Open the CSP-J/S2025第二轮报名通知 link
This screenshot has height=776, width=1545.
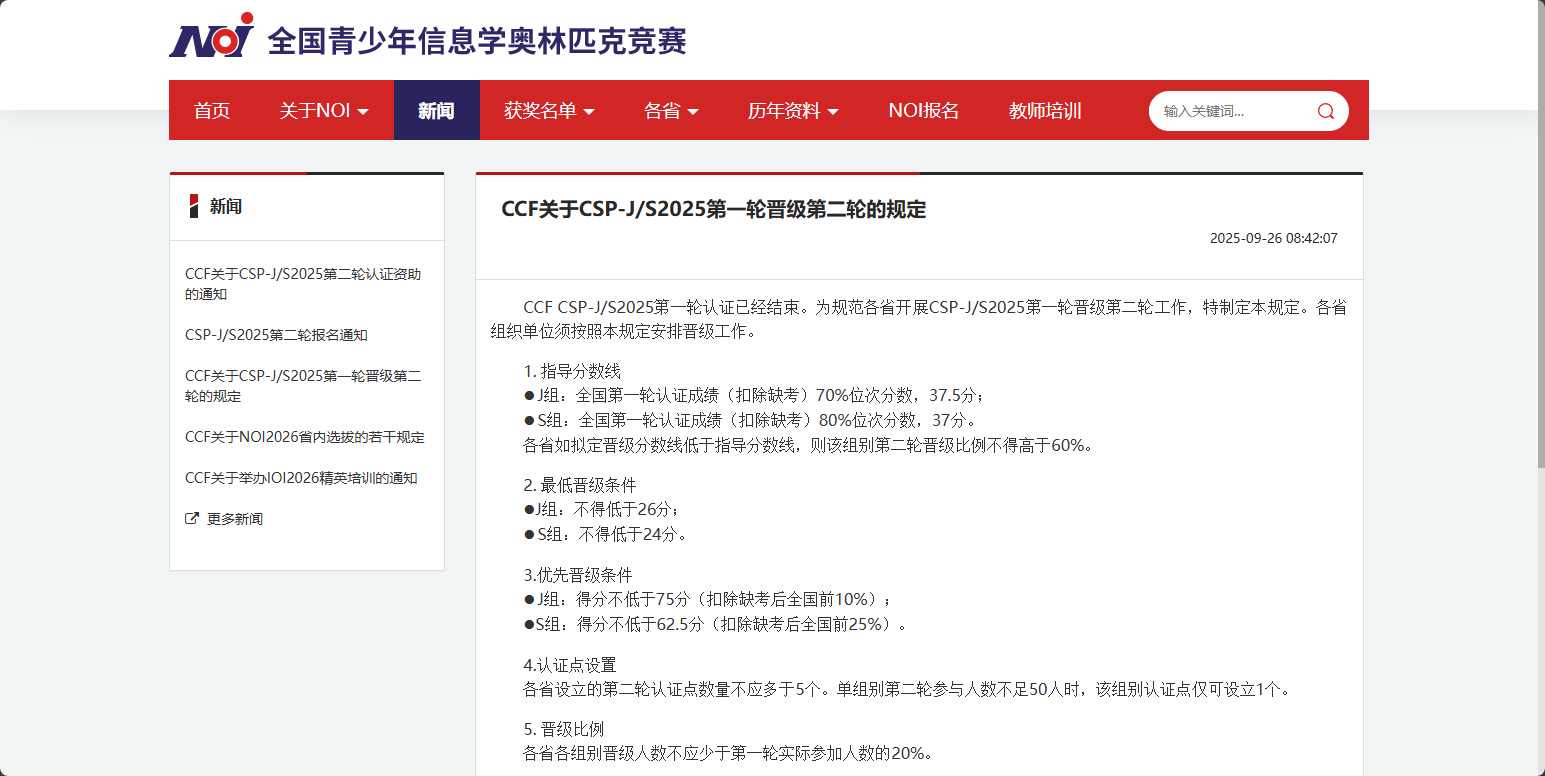(276, 335)
